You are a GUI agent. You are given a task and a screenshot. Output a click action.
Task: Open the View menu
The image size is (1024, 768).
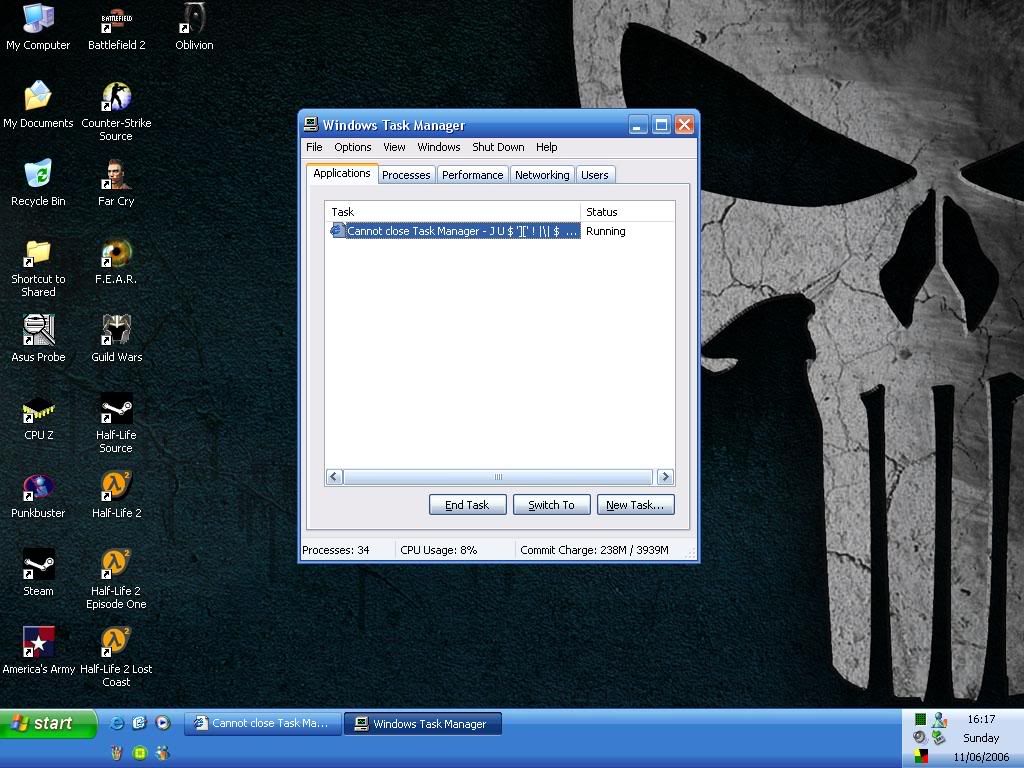[394, 147]
